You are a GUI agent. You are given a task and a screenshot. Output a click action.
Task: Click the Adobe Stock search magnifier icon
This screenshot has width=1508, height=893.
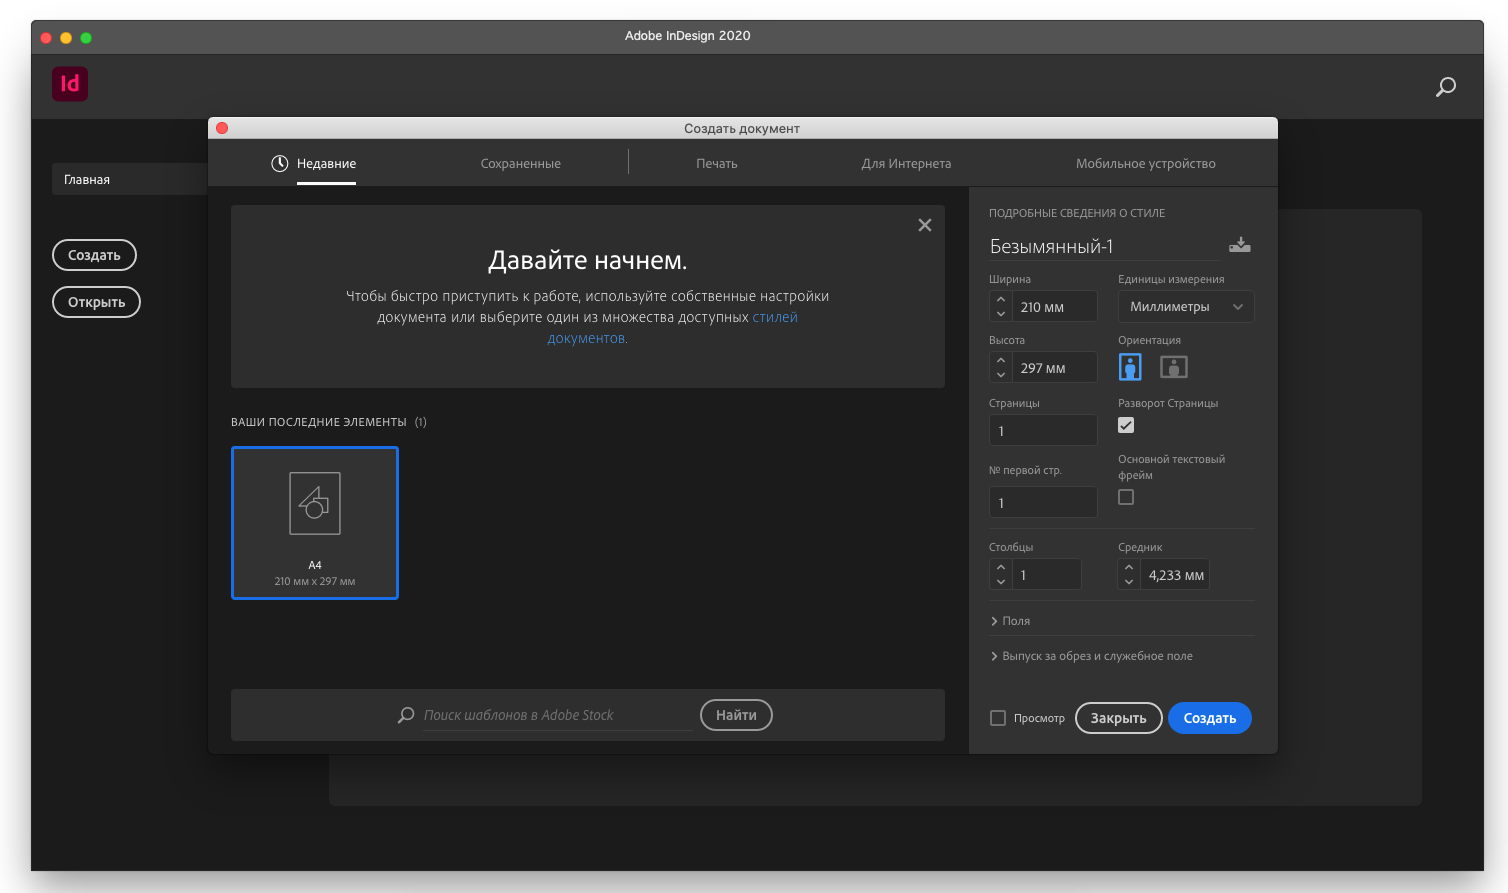point(406,715)
